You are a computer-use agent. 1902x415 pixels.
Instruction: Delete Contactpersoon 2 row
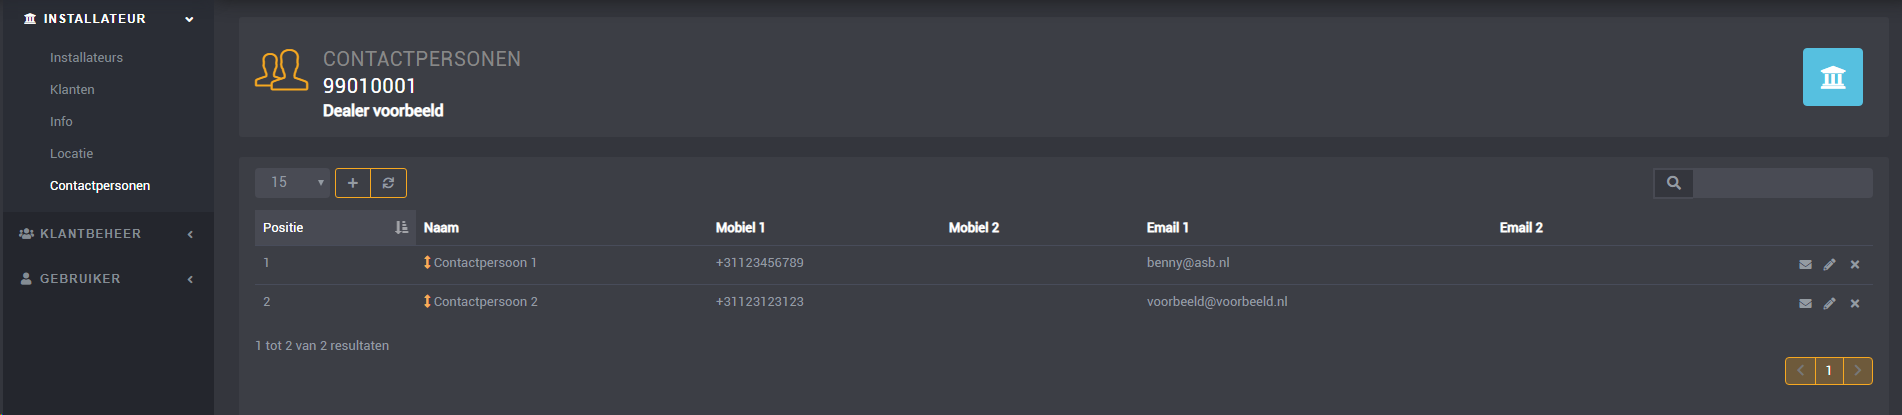[x=1855, y=303]
